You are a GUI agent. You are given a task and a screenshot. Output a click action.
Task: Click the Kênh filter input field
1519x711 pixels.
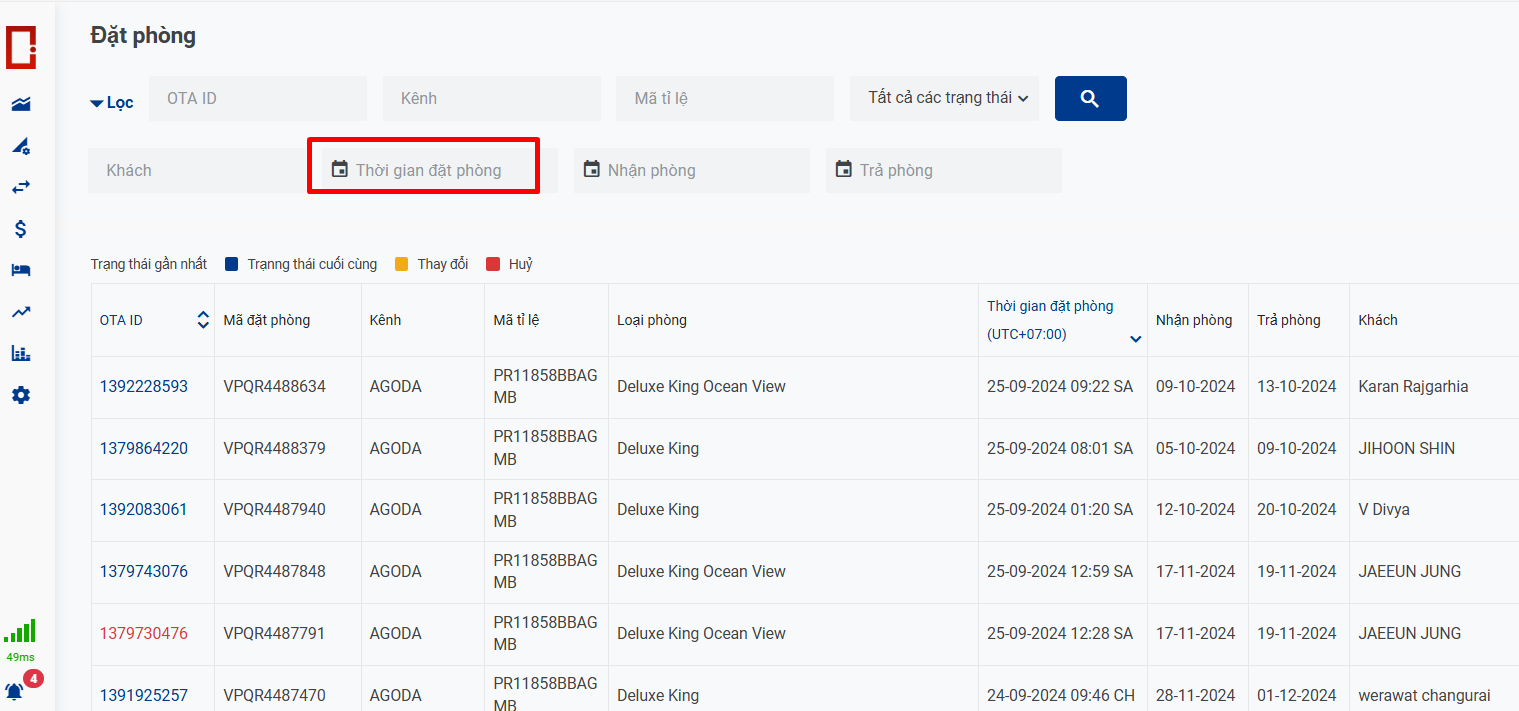[x=491, y=98]
